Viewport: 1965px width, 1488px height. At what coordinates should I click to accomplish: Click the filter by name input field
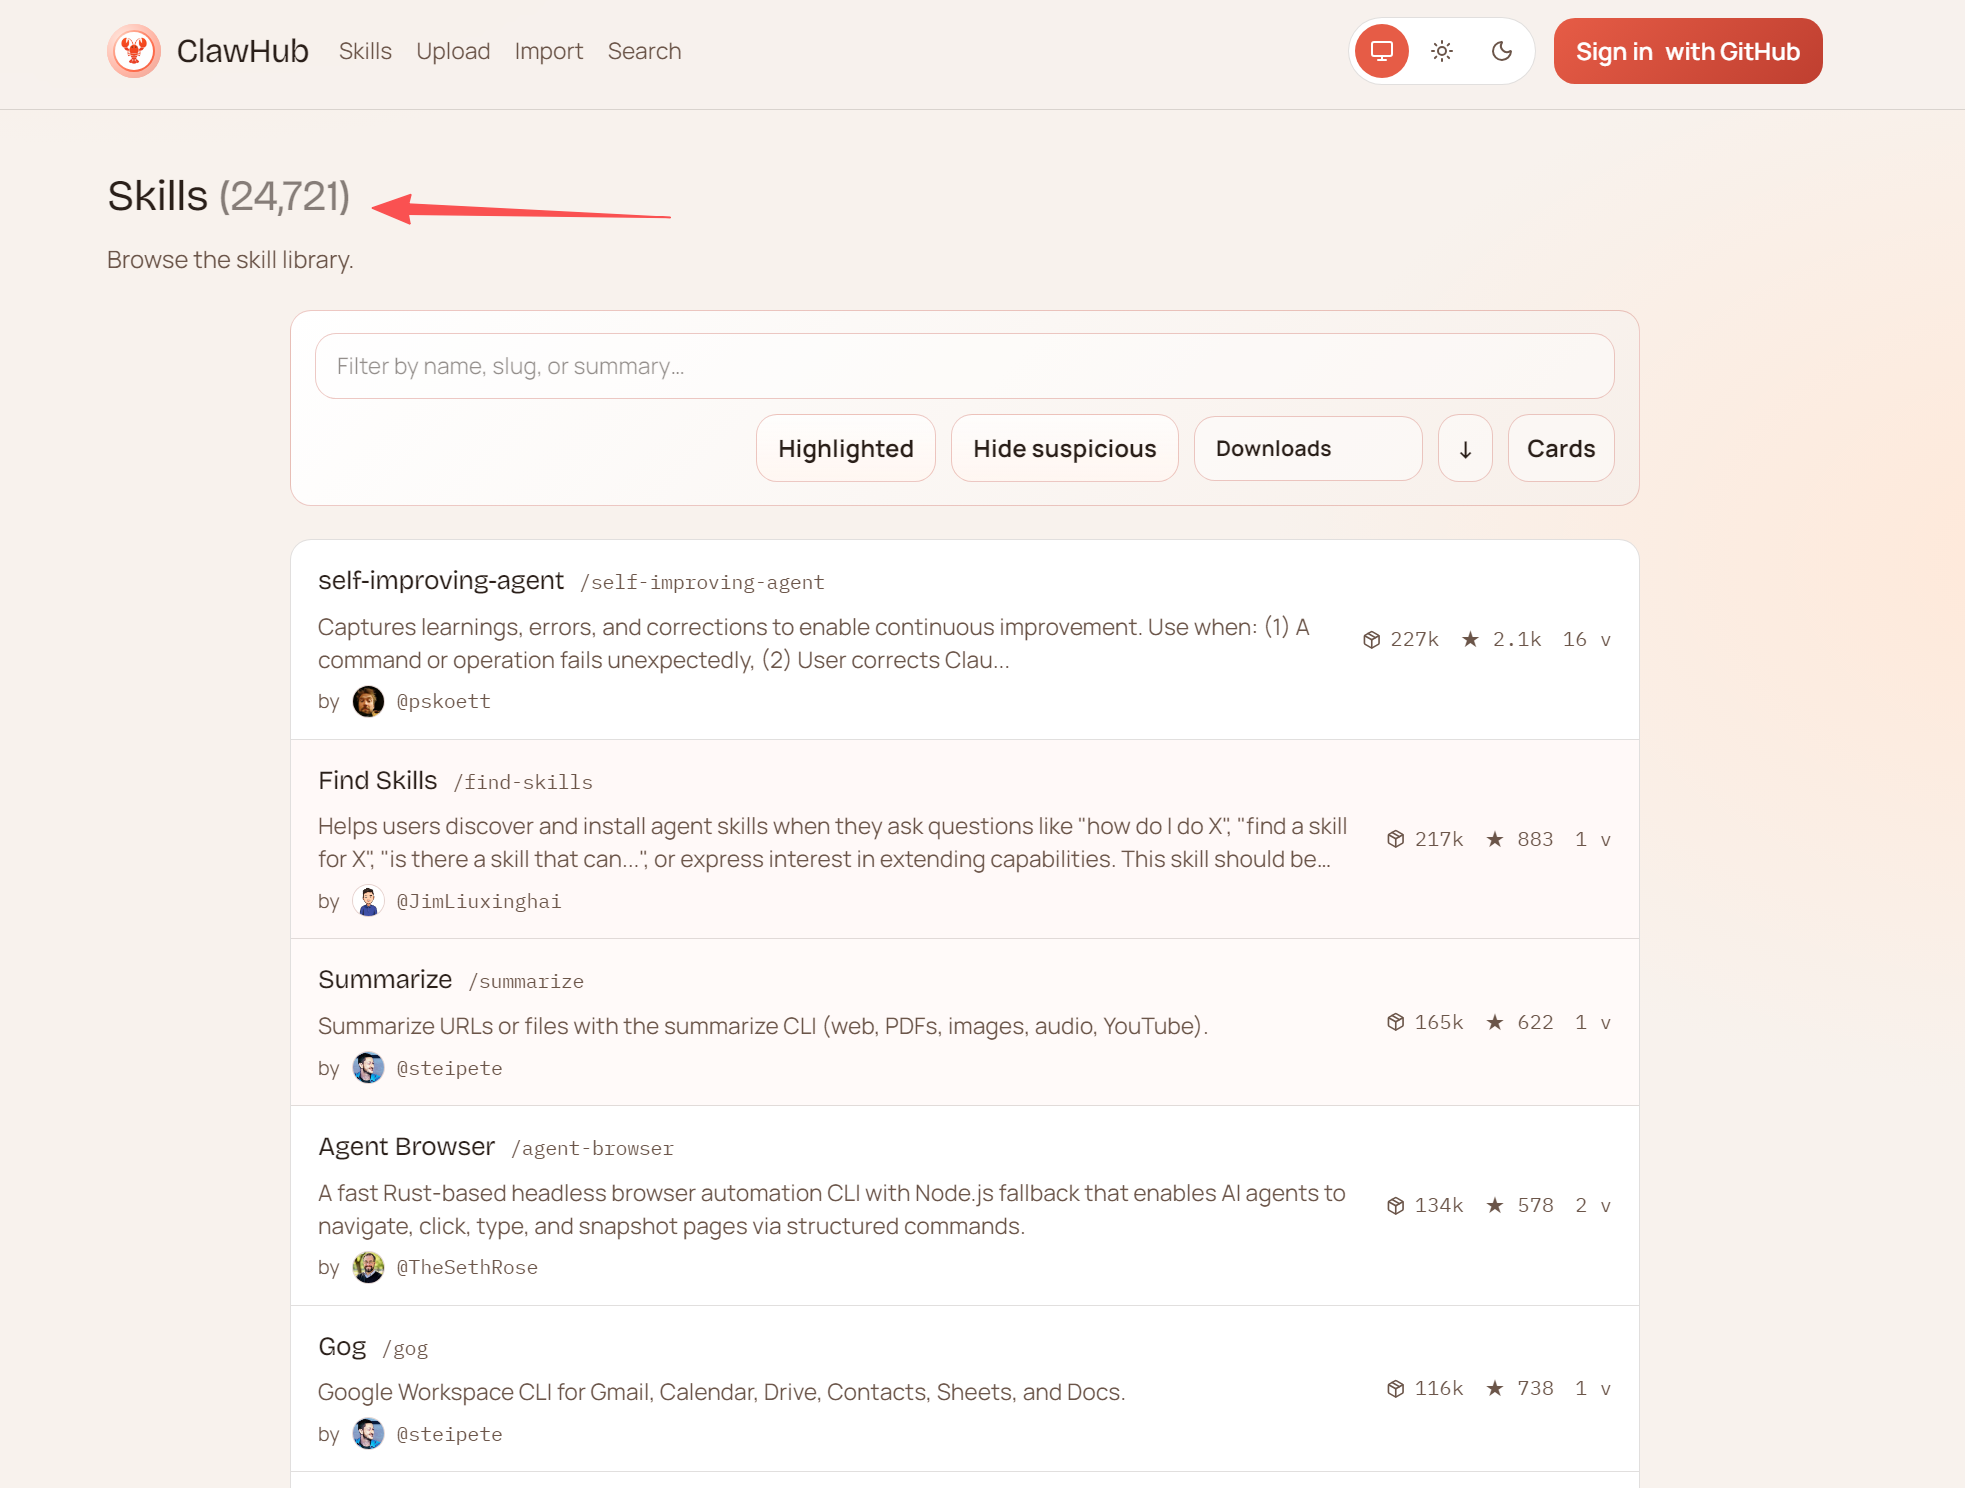[964, 366]
